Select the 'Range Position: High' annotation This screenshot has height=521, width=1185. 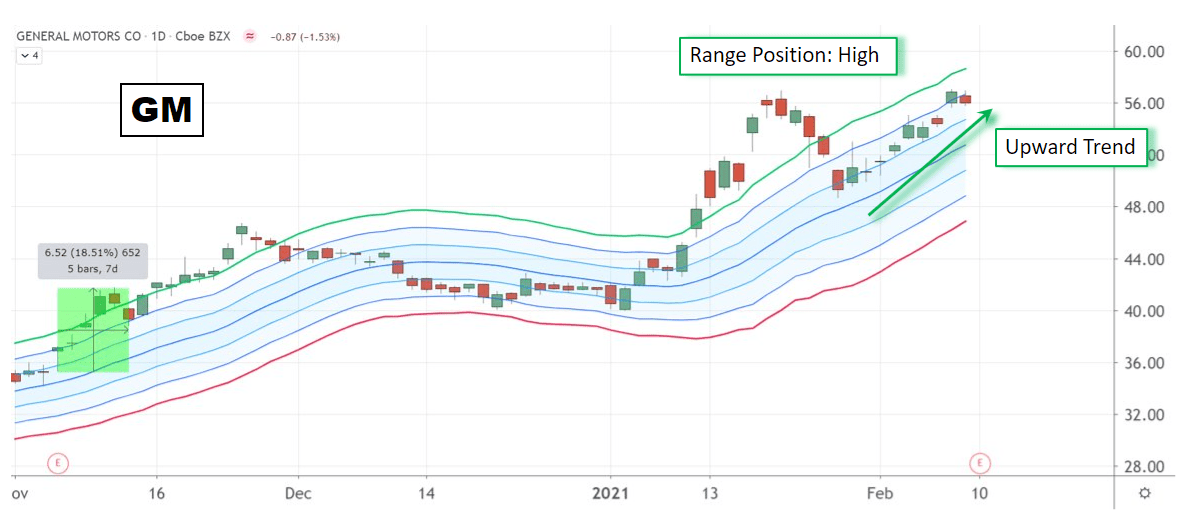787,56
